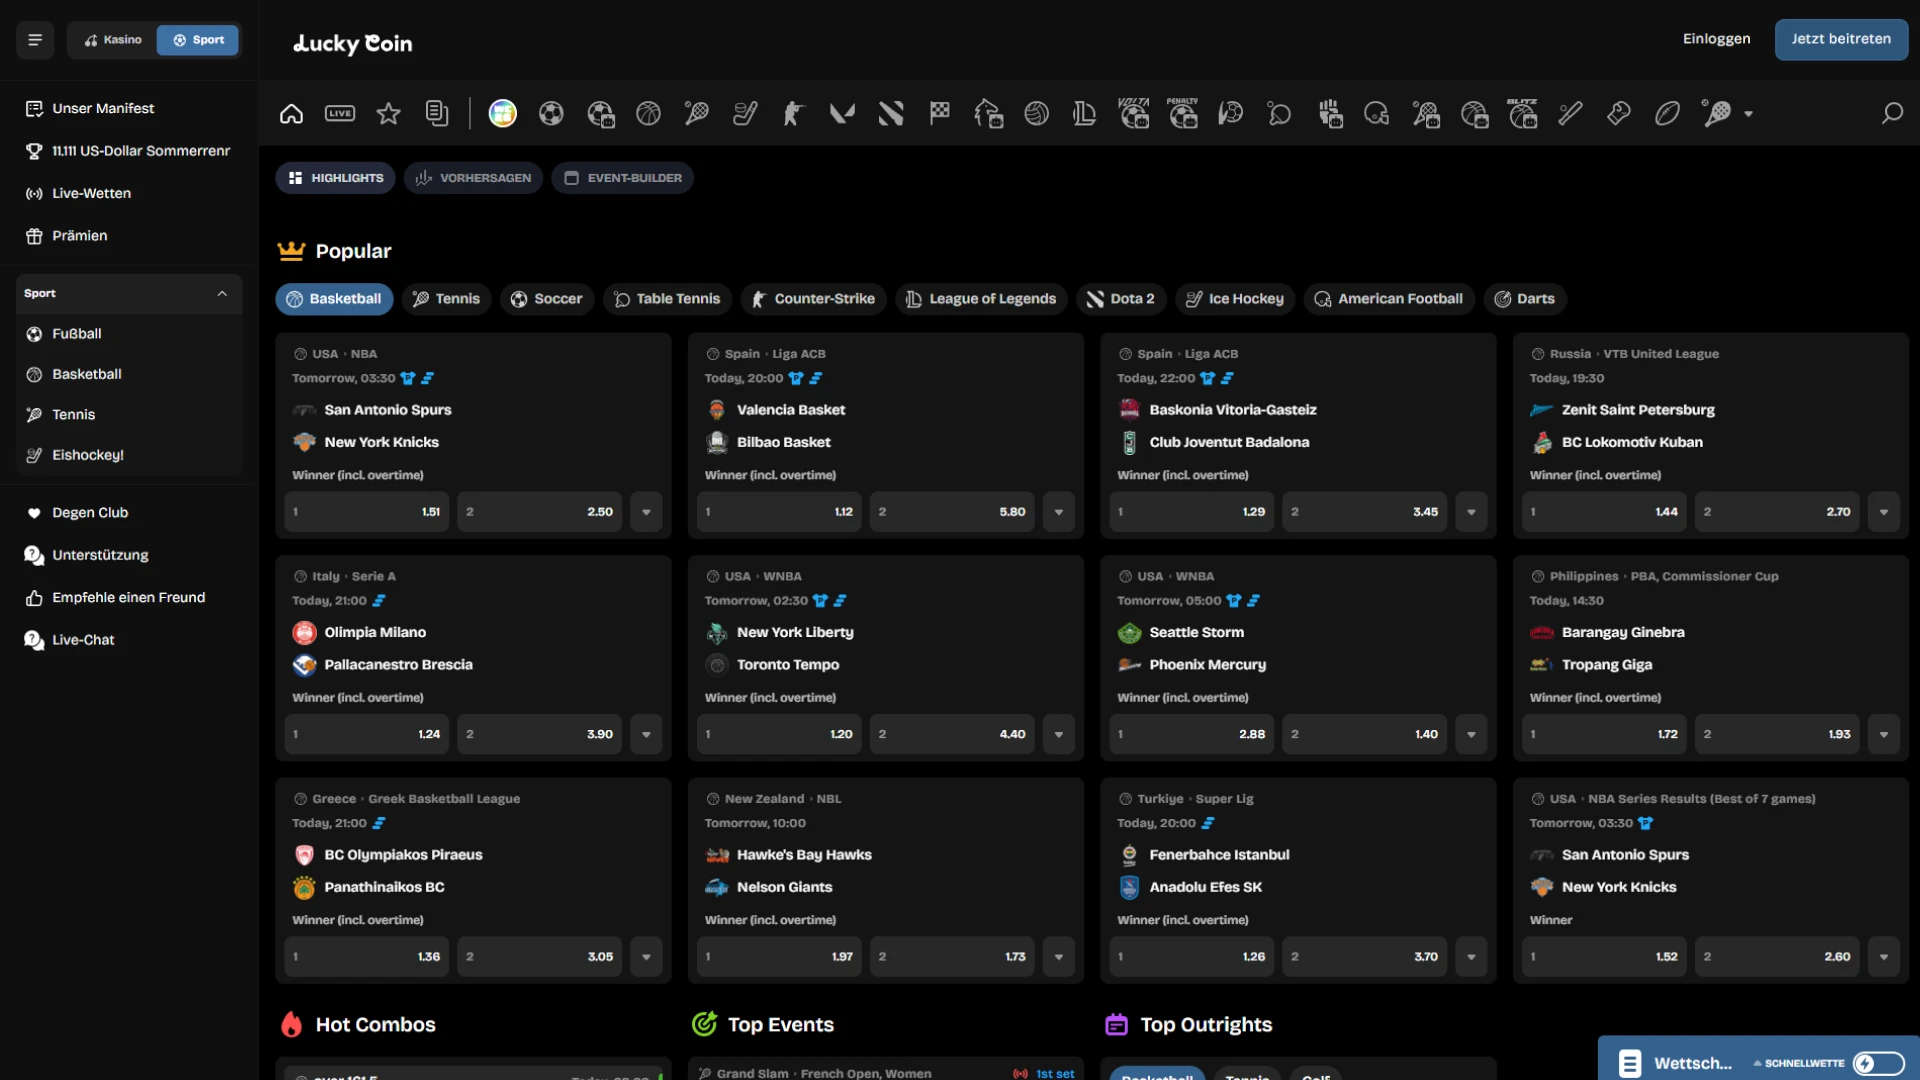This screenshot has width=1920, height=1080.
Task: Collapse the Sport sidebar section
Action: pos(222,294)
